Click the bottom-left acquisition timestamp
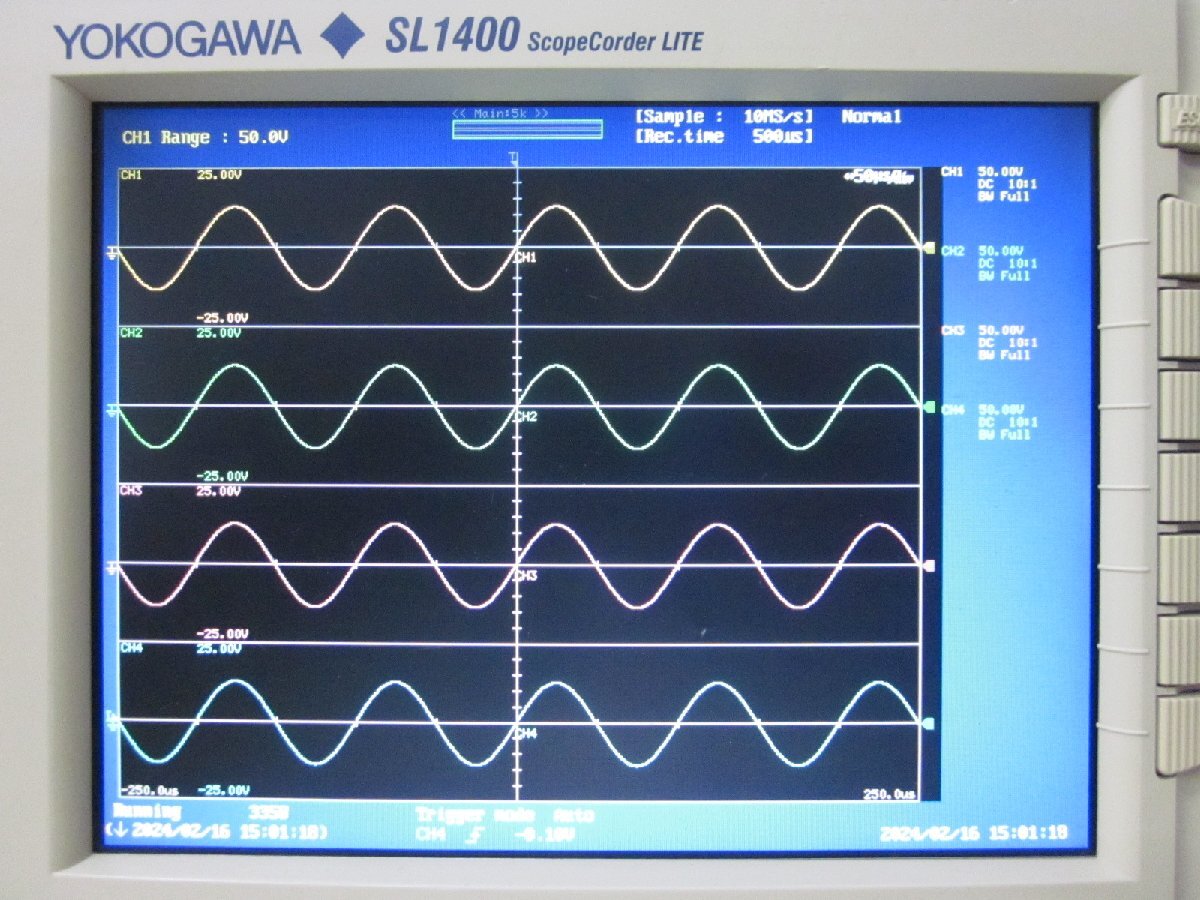The height and width of the screenshot is (900, 1200). pos(216,832)
